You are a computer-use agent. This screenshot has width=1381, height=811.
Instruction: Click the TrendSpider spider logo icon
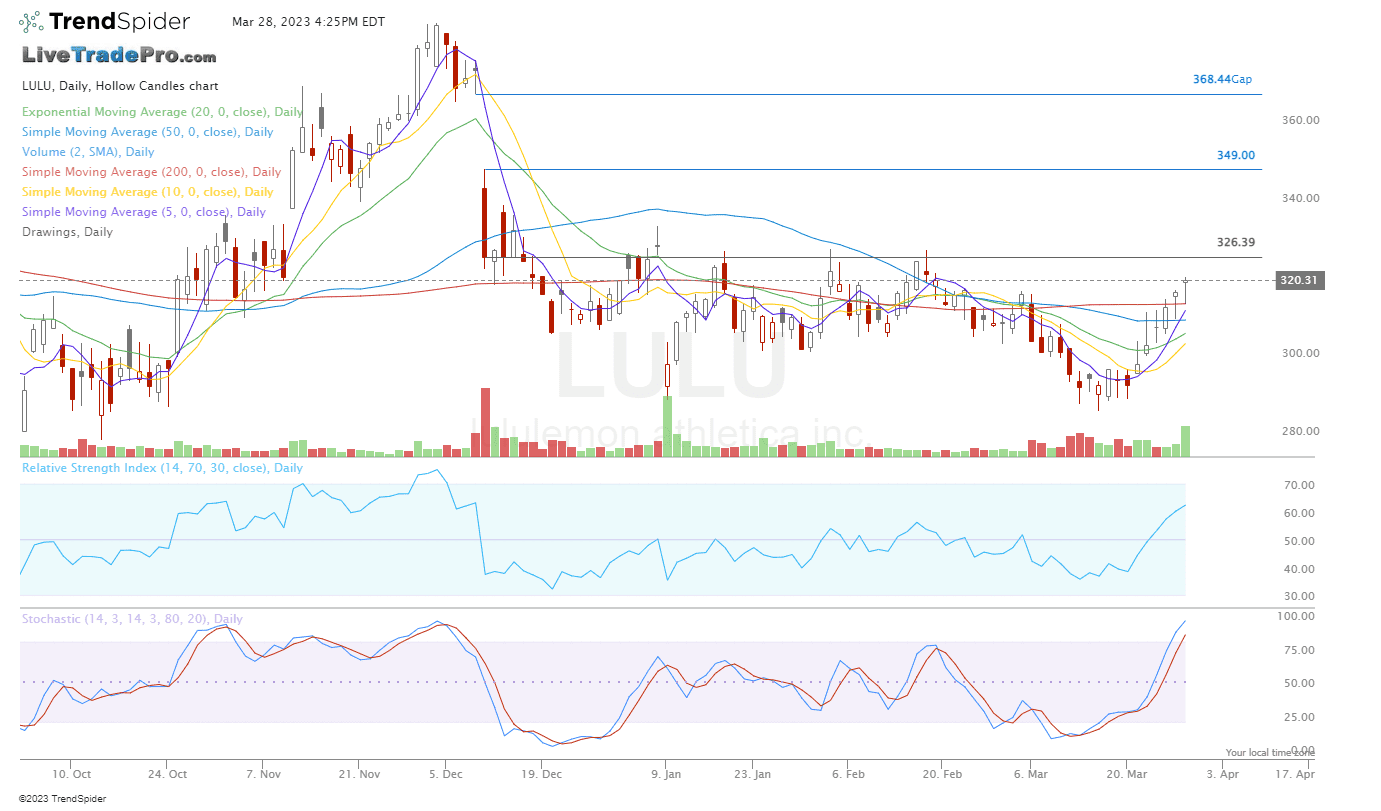pyautogui.click(x=31, y=20)
